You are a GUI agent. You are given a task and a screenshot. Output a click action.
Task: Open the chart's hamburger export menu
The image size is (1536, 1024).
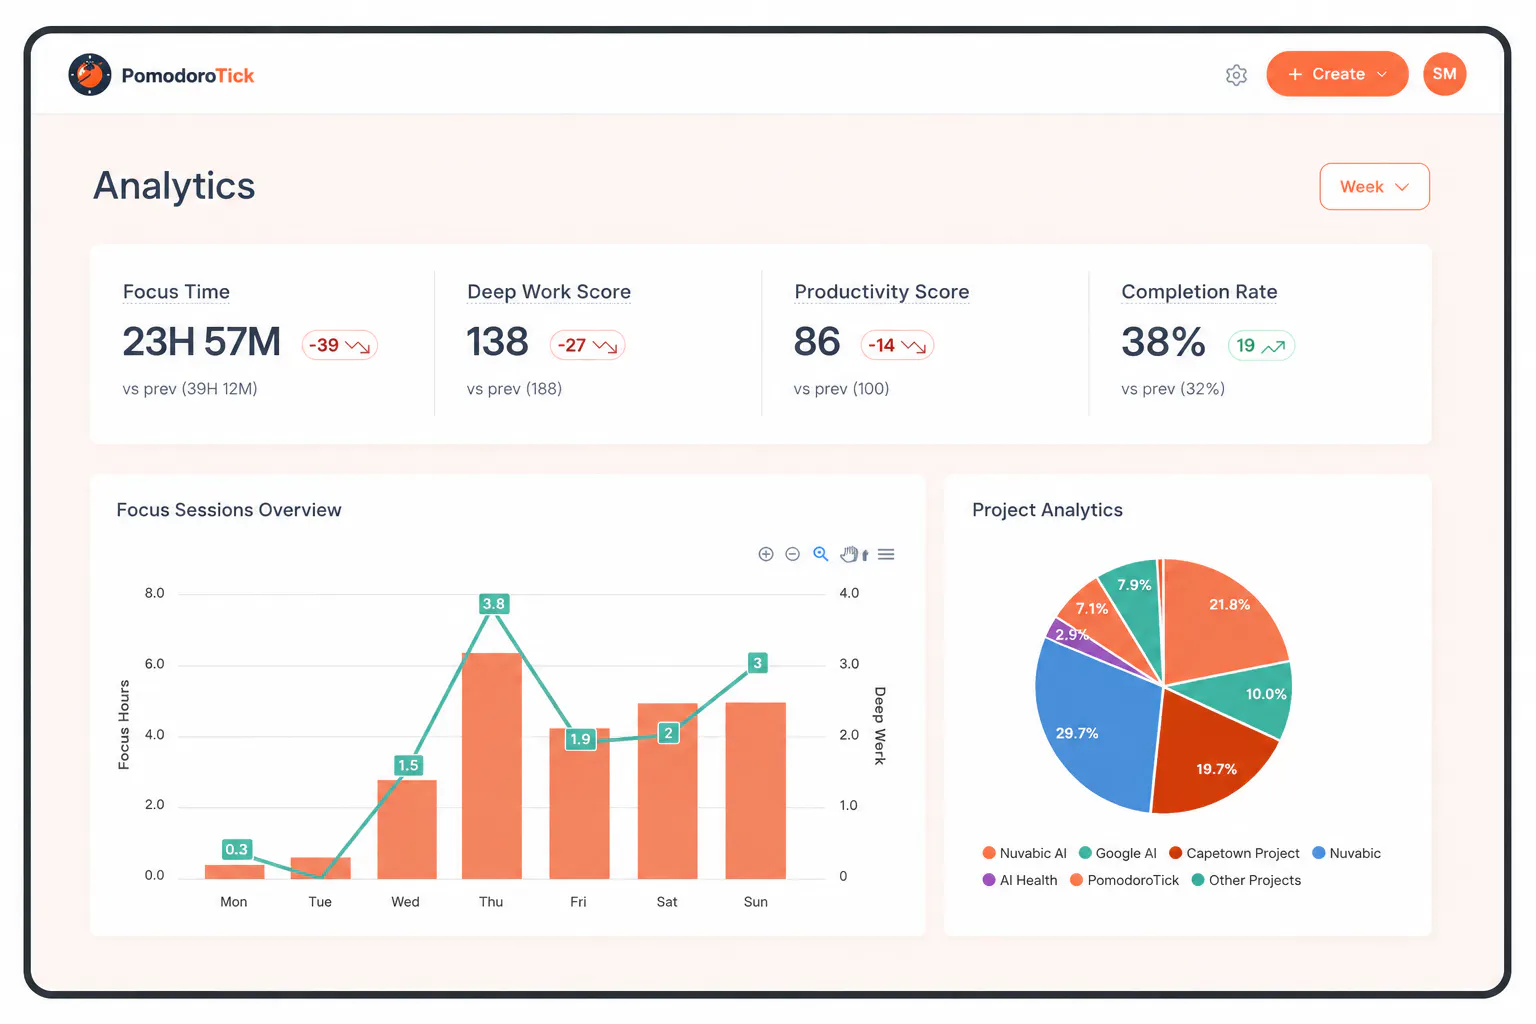(x=886, y=554)
